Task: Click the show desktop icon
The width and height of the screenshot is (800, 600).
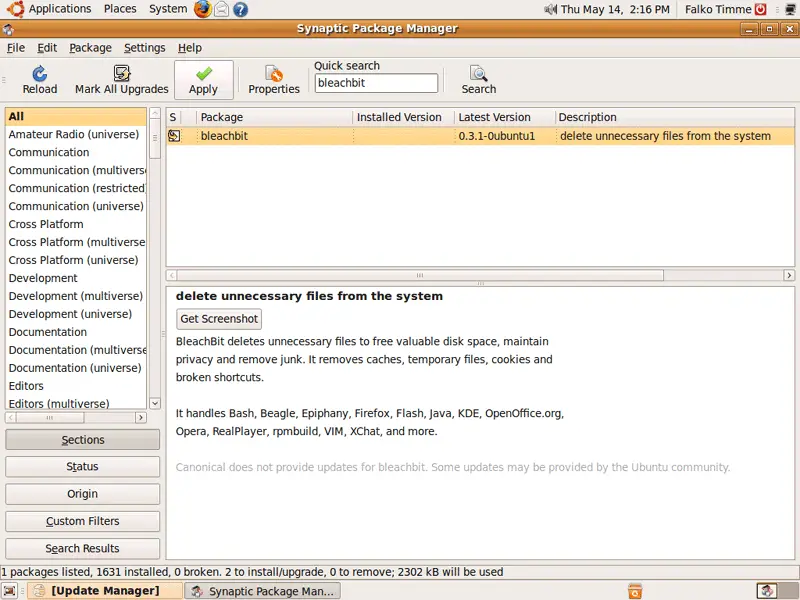Action: pyautogui.click(x=10, y=591)
